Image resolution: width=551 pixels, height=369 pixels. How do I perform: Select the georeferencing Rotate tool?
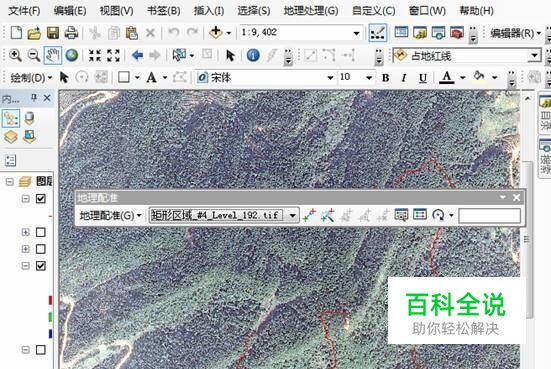tap(438, 215)
